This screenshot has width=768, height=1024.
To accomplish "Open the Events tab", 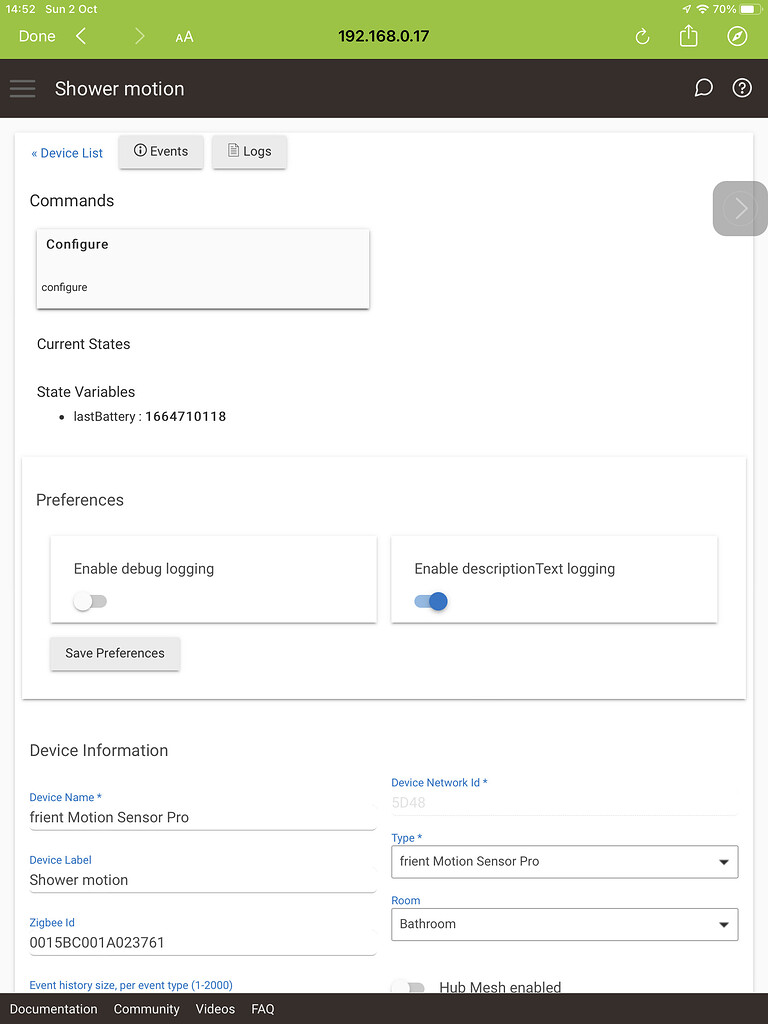I will click(161, 152).
